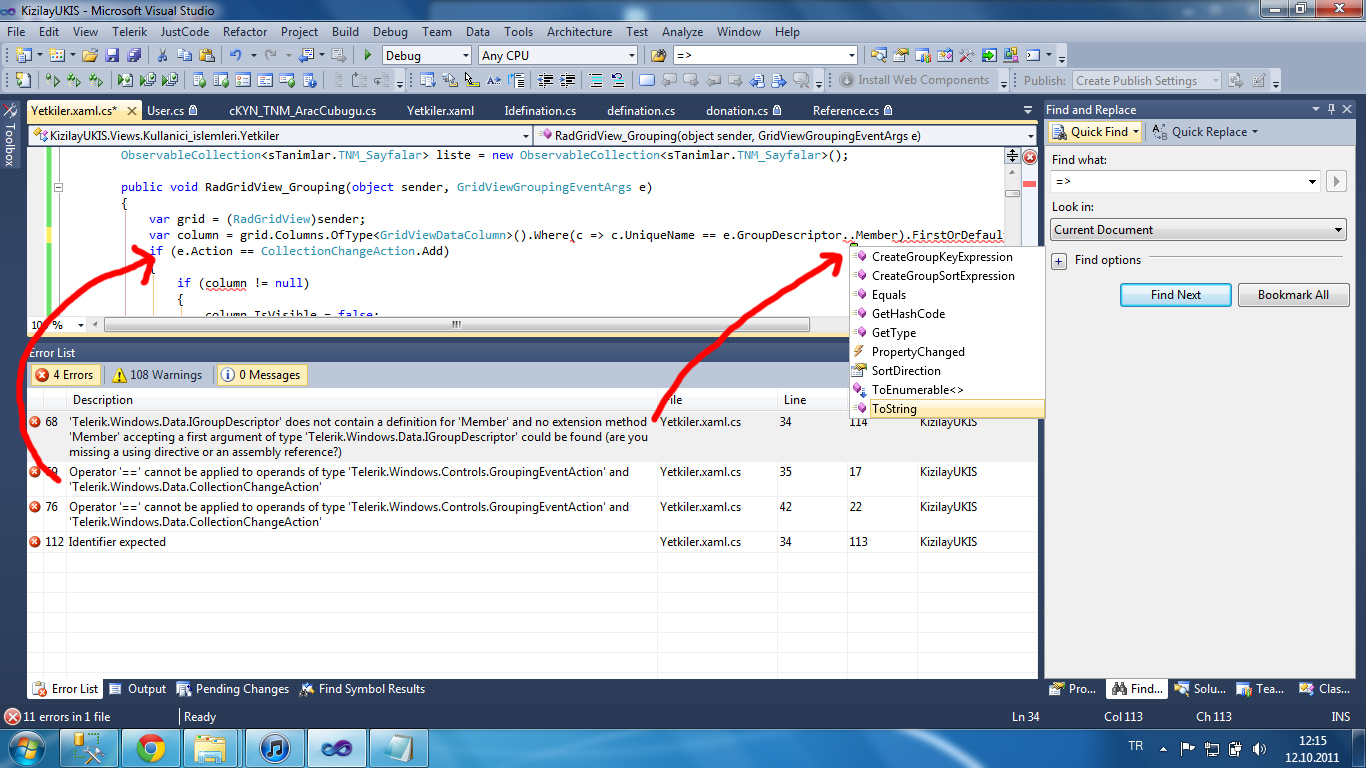Toggle the 108 Warnings filter
1366x768 pixels.
click(156, 375)
